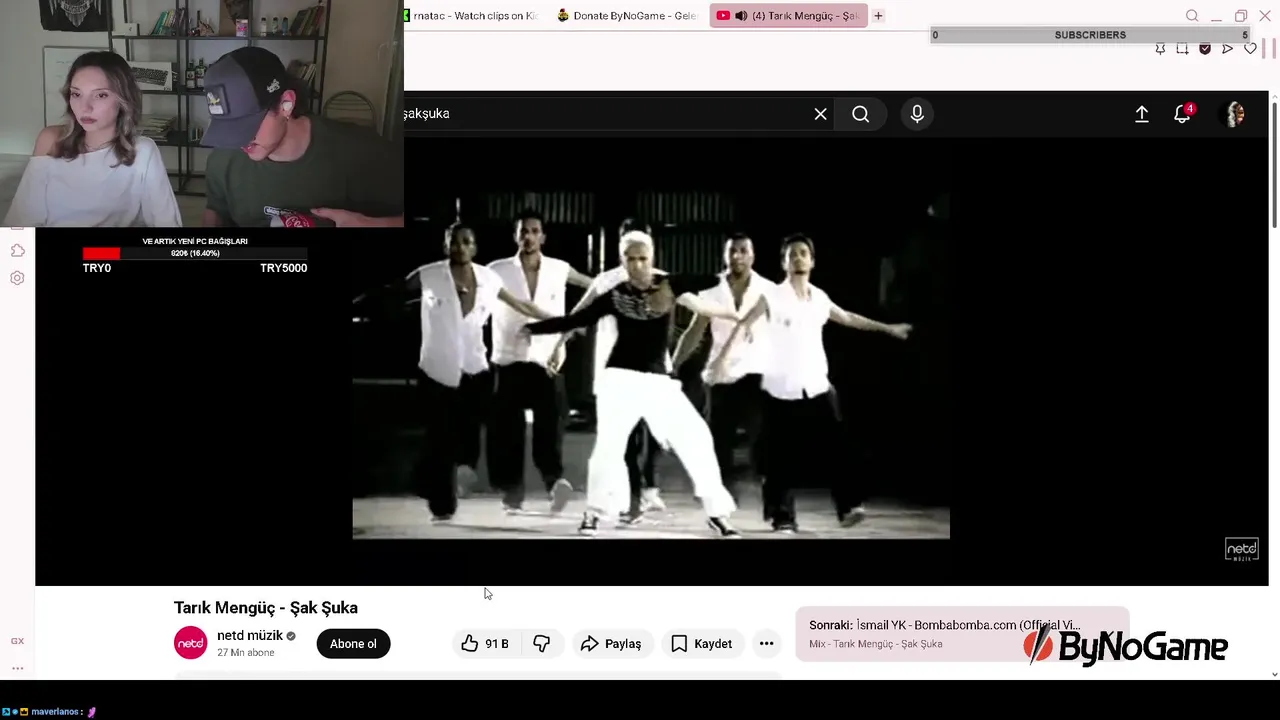
Task: Take a snapshot with the capture icon
Action: [x=1182, y=49]
